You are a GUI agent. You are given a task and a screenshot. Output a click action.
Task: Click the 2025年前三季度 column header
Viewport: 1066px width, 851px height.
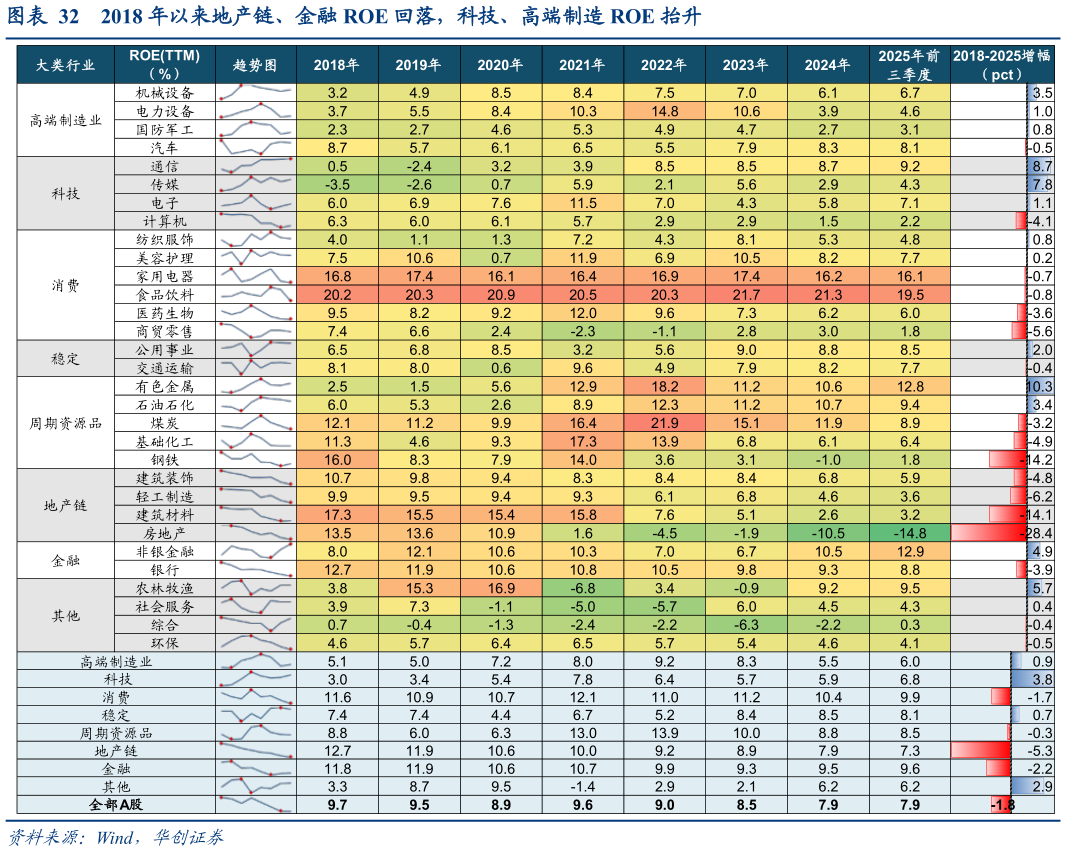pos(909,65)
